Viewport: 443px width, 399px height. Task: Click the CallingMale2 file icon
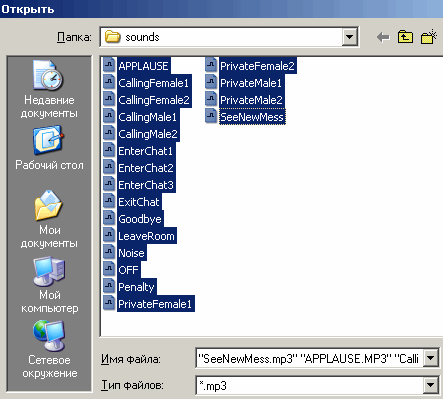coord(109,133)
